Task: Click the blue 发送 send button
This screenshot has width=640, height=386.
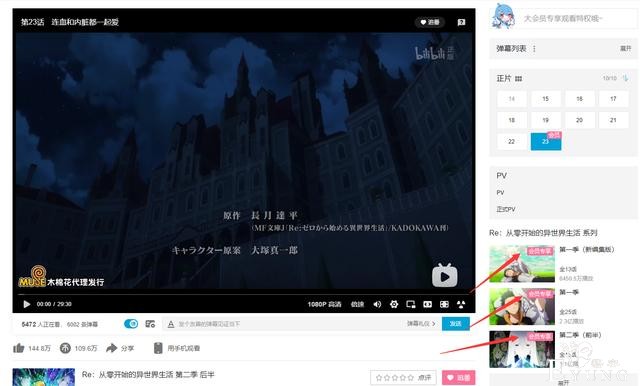Action: (x=456, y=324)
